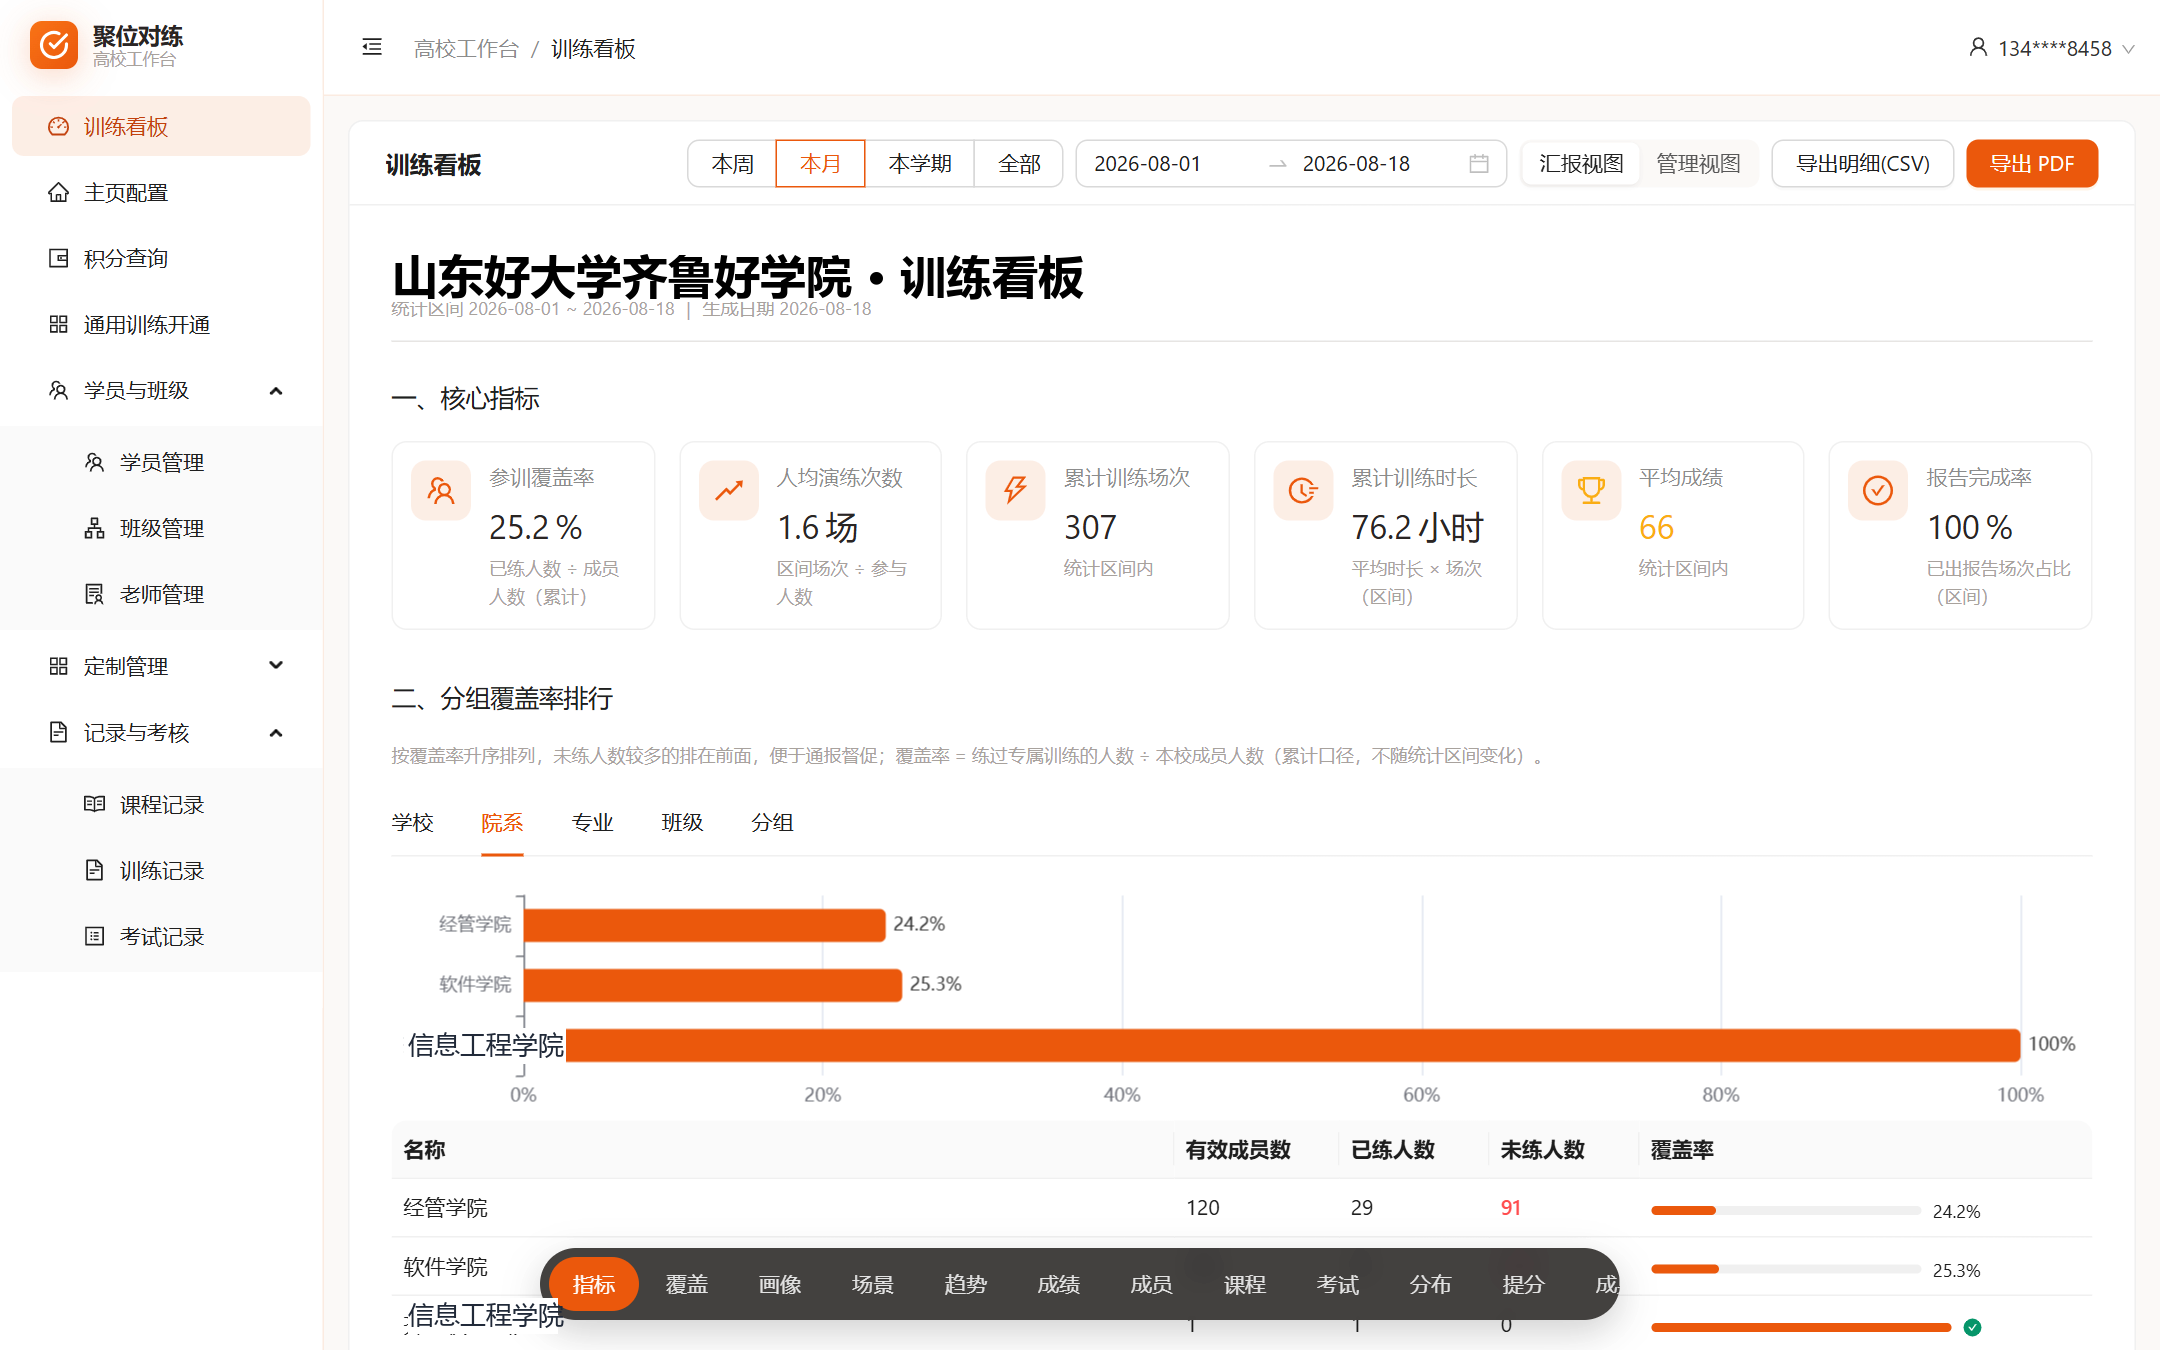The image size is (2160, 1350).
Task: Open the 班级 grouping tab
Action: [x=682, y=822]
